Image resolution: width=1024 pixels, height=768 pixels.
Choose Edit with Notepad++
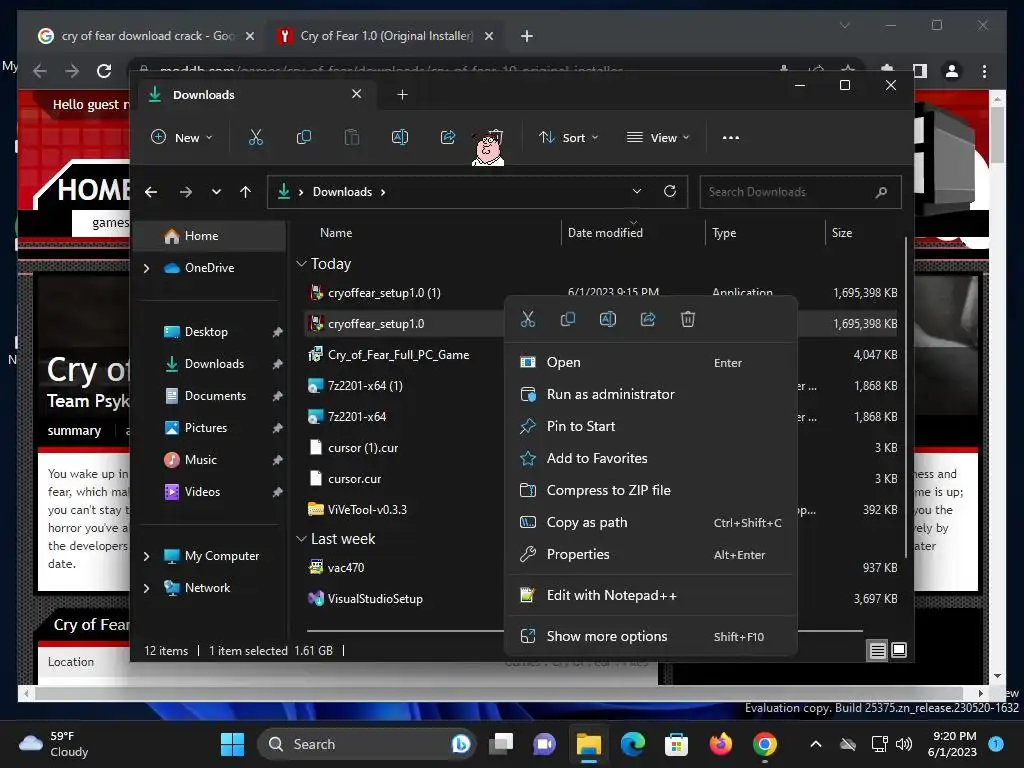[x=651, y=596]
